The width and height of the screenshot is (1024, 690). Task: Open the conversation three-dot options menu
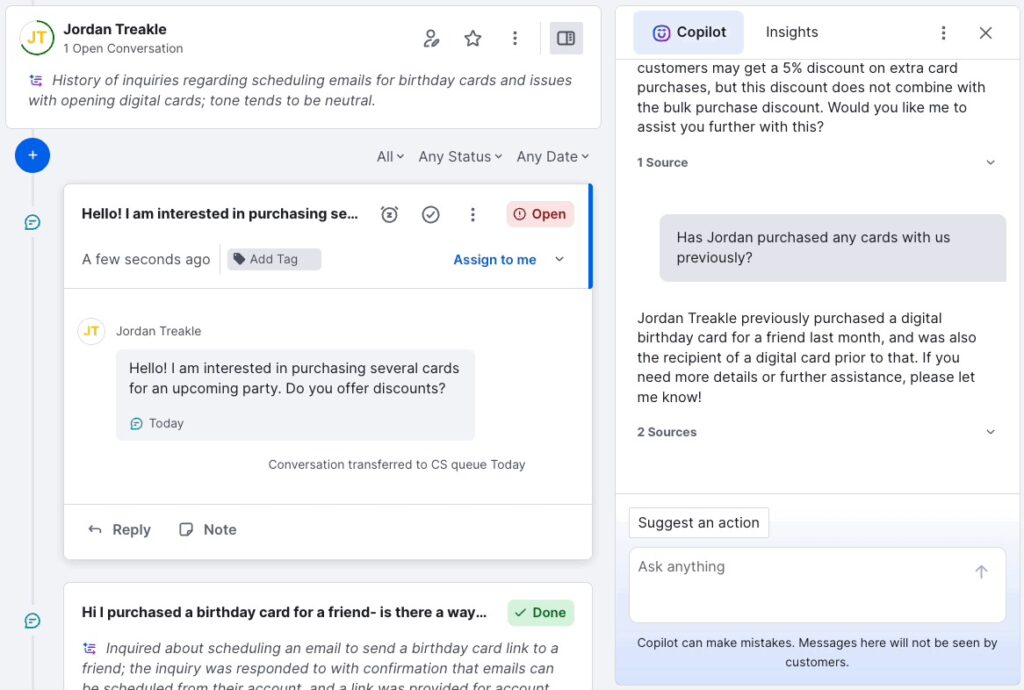coord(473,214)
